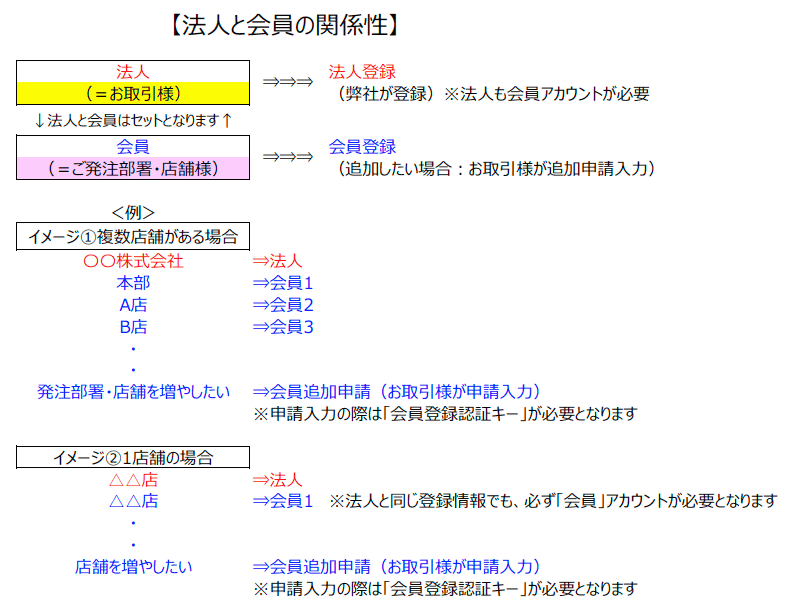Click the pink (=ご発注部署・店舗様) cell
The image size is (796, 615).
pos(133,168)
